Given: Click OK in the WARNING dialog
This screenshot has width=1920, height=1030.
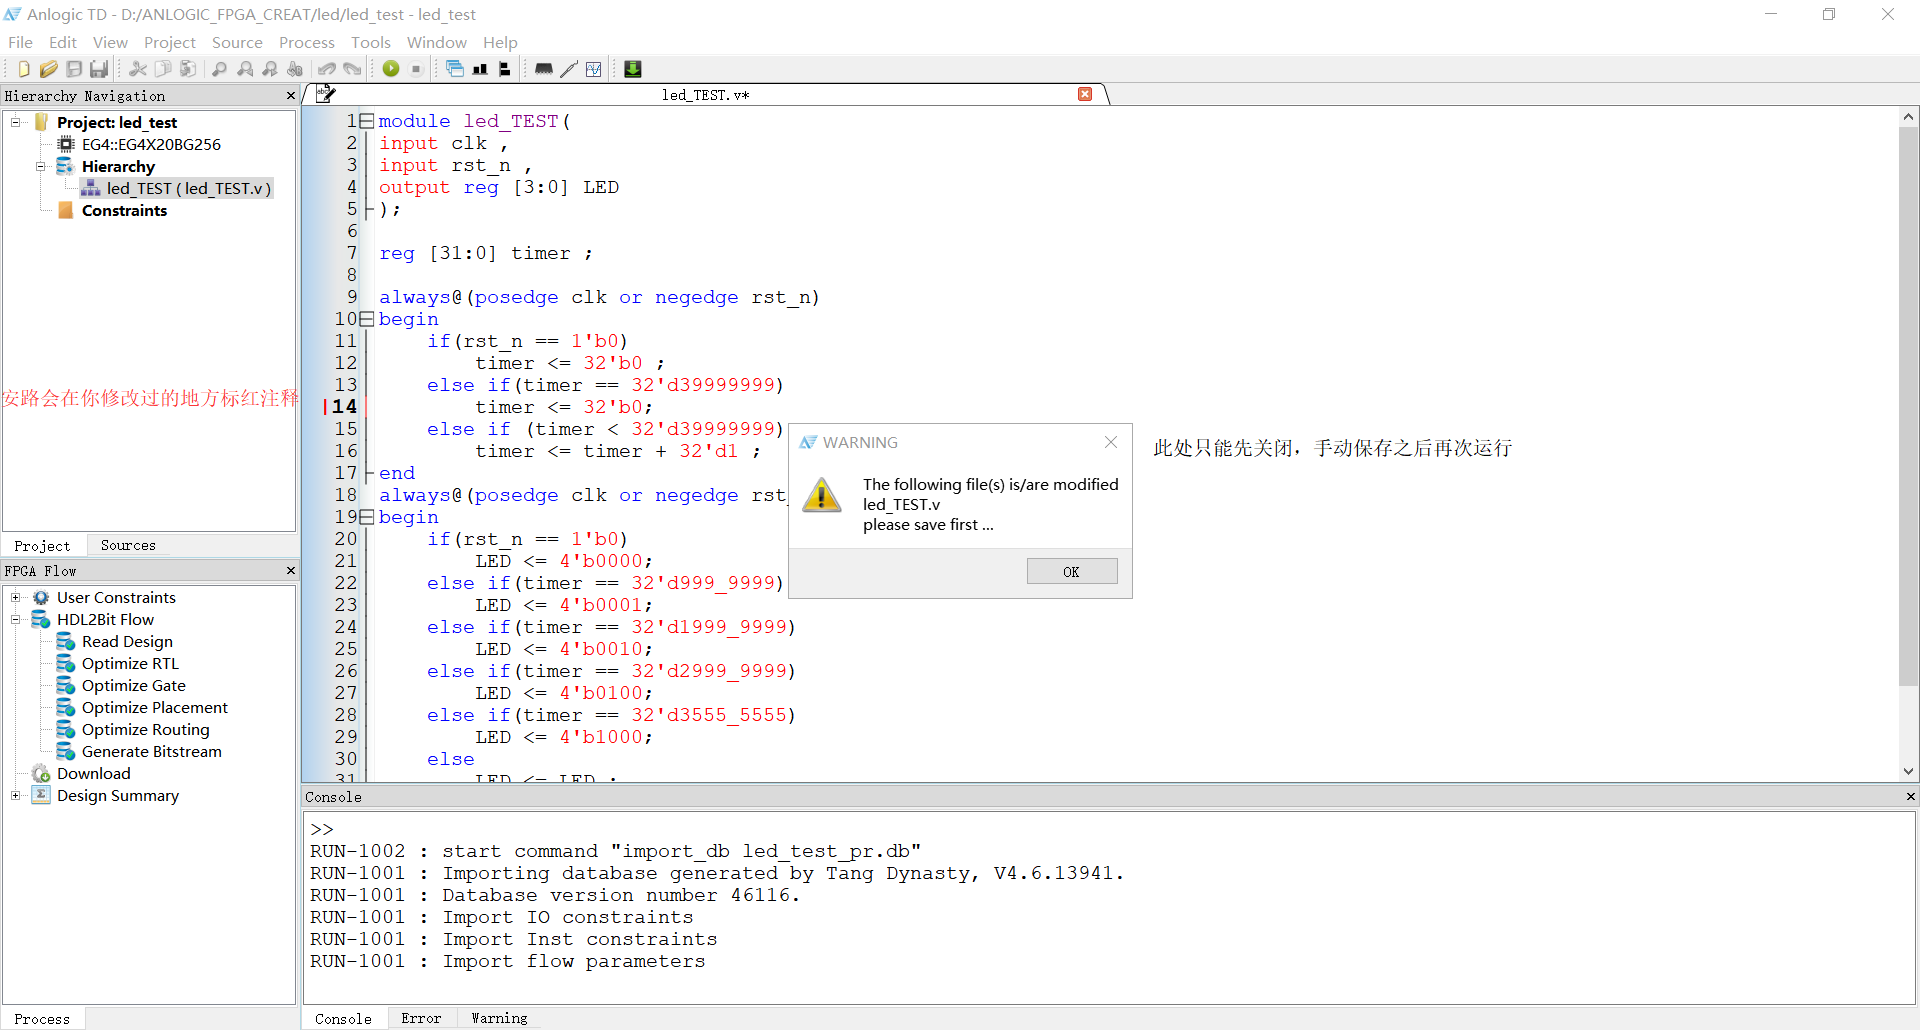Looking at the screenshot, I should (x=1072, y=571).
